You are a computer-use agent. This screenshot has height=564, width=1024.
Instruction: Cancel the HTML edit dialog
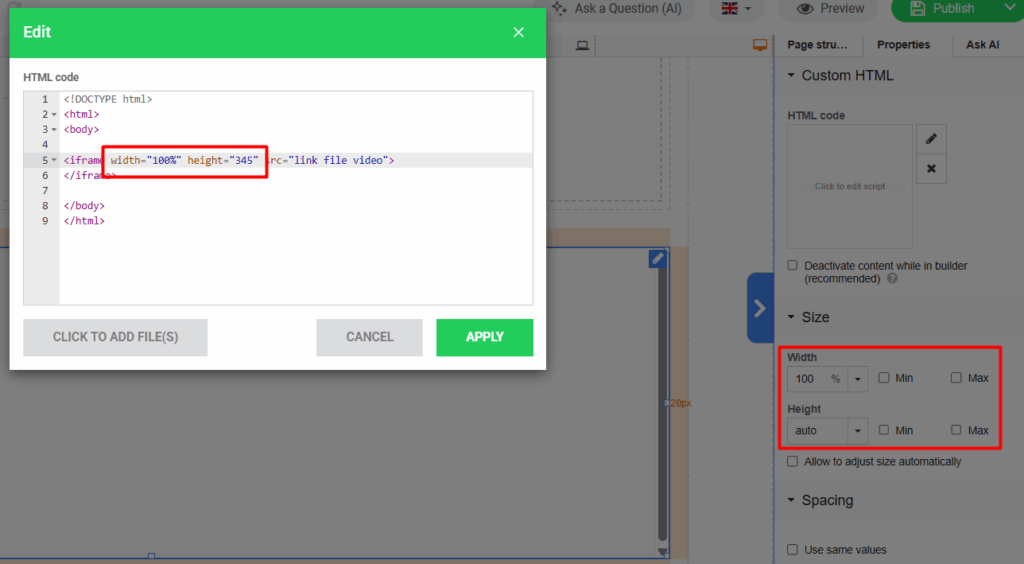[x=370, y=337]
